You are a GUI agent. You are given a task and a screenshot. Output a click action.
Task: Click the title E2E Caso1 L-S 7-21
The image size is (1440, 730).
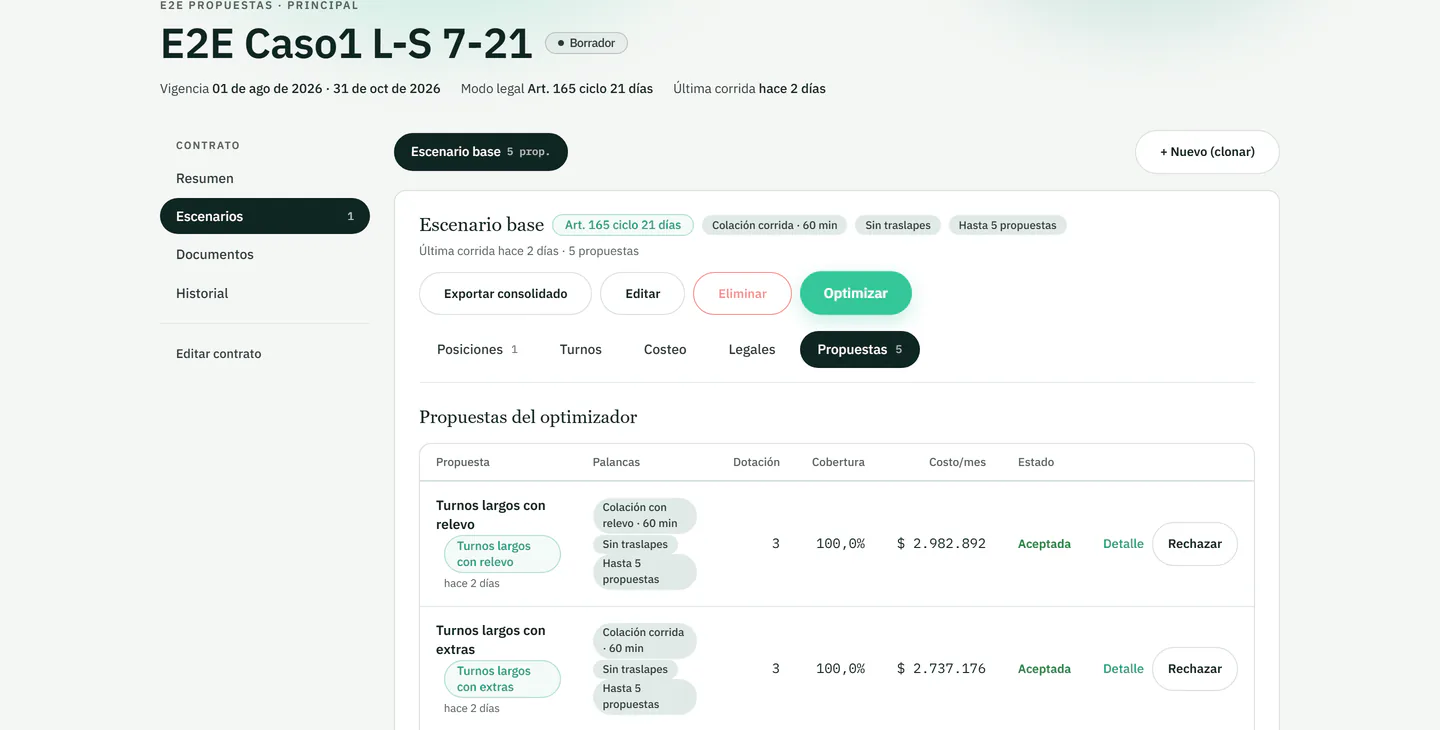(x=346, y=44)
